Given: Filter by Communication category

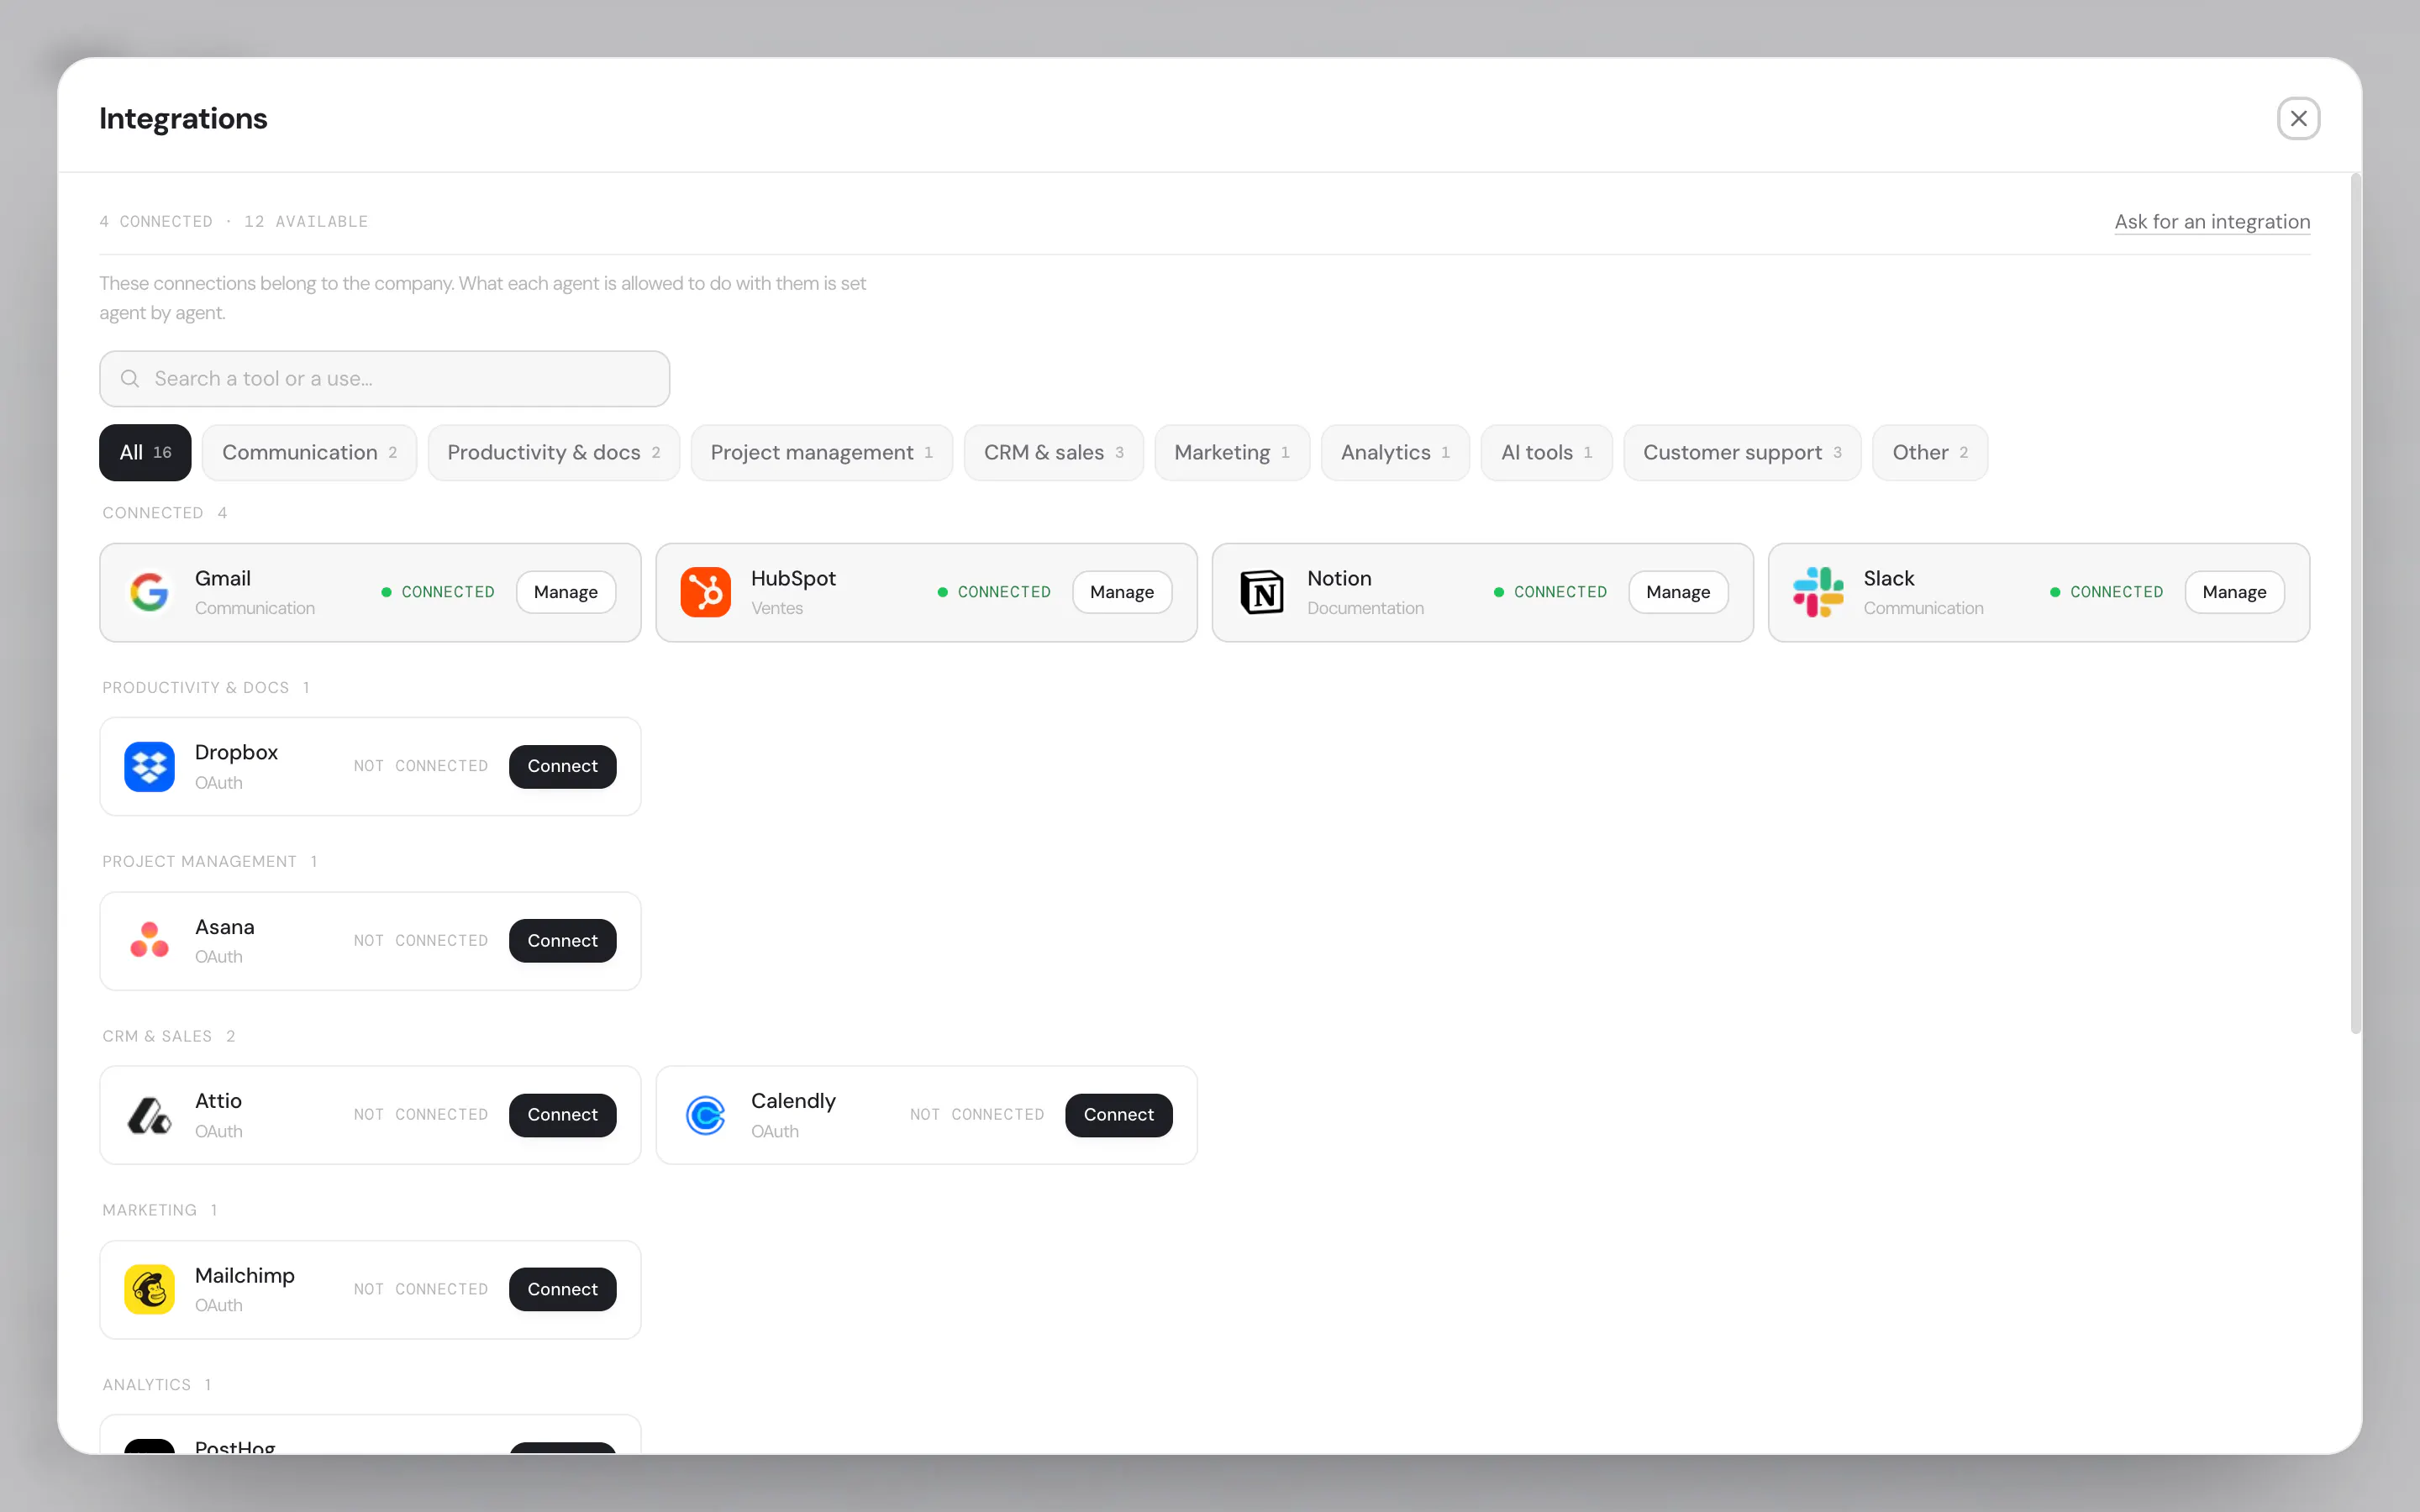Looking at the screenshot, I should point(309,452).
